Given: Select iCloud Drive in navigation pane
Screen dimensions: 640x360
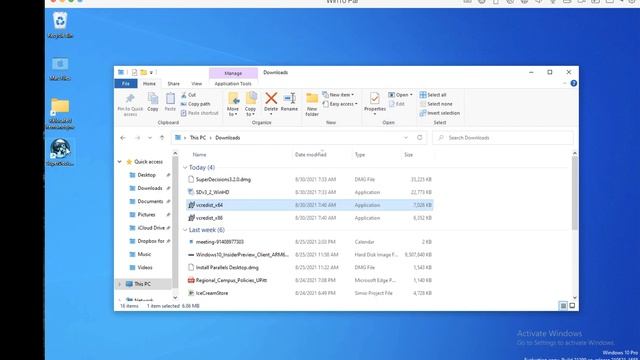Looking at the screenshot, I should (x=151, y=228).
